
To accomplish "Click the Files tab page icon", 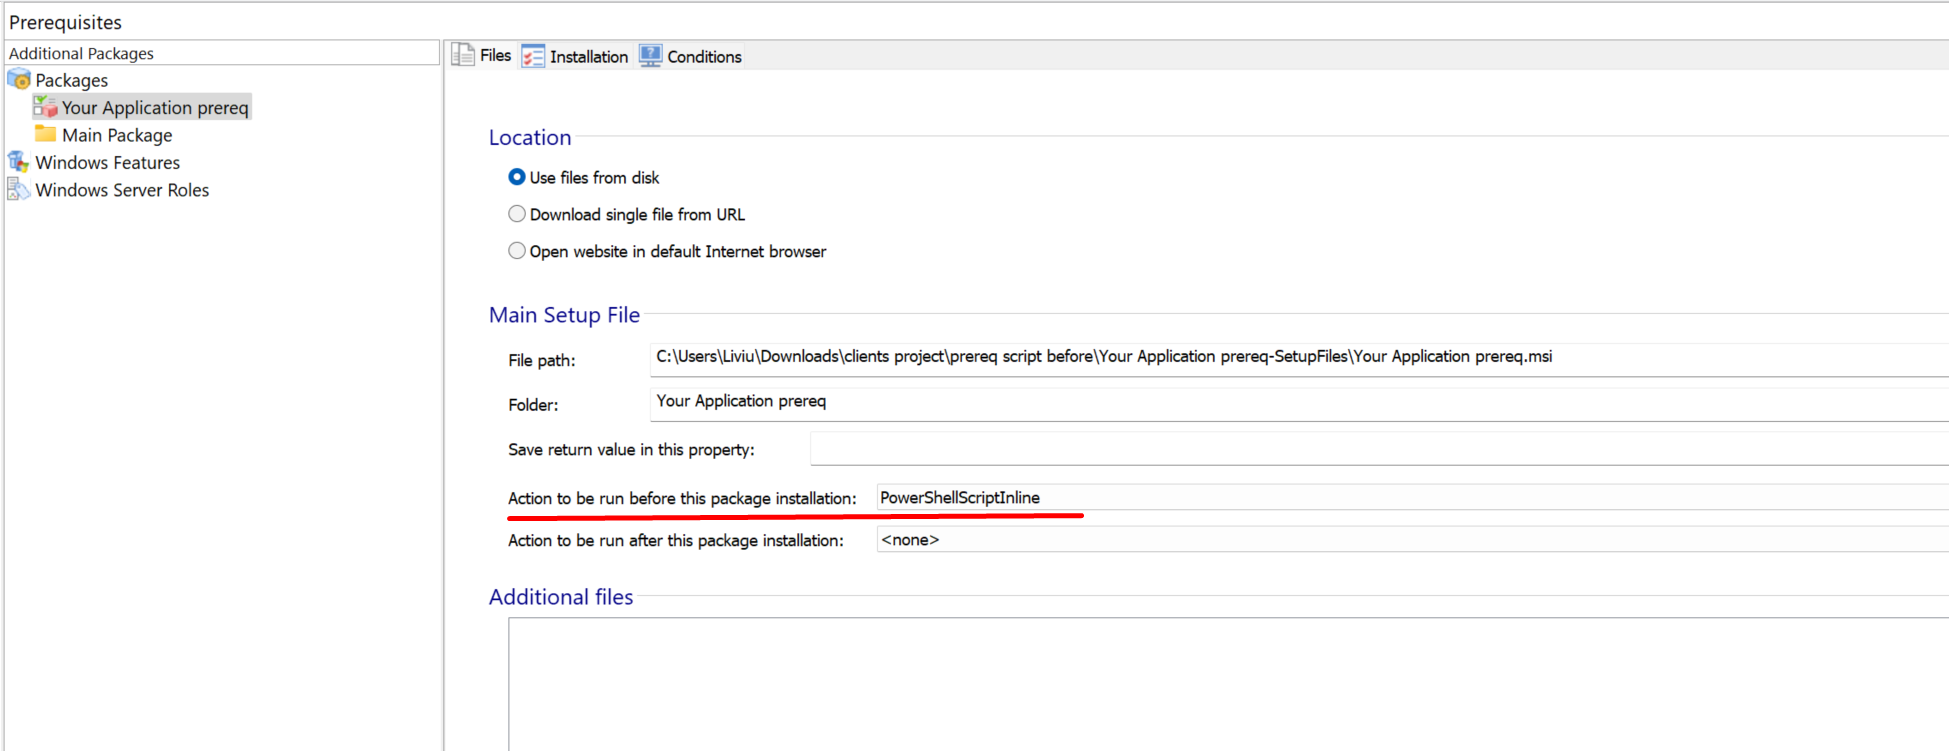I will 463,55.
